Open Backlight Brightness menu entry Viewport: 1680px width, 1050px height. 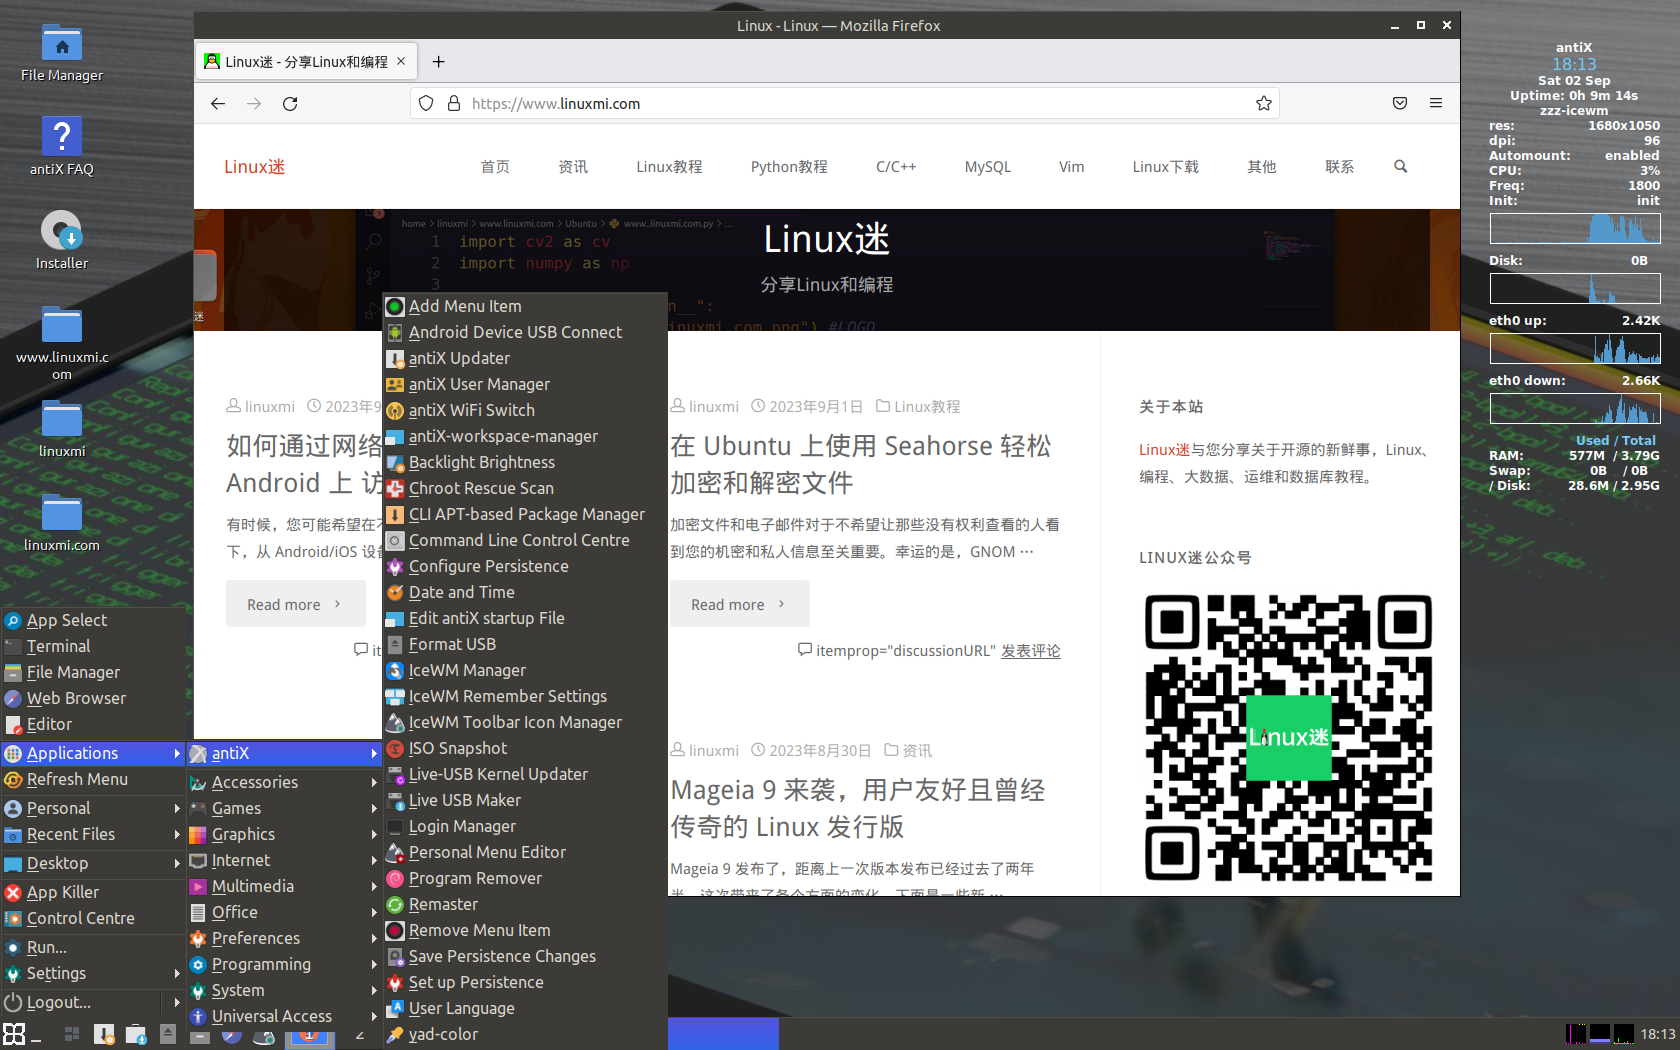525,462
